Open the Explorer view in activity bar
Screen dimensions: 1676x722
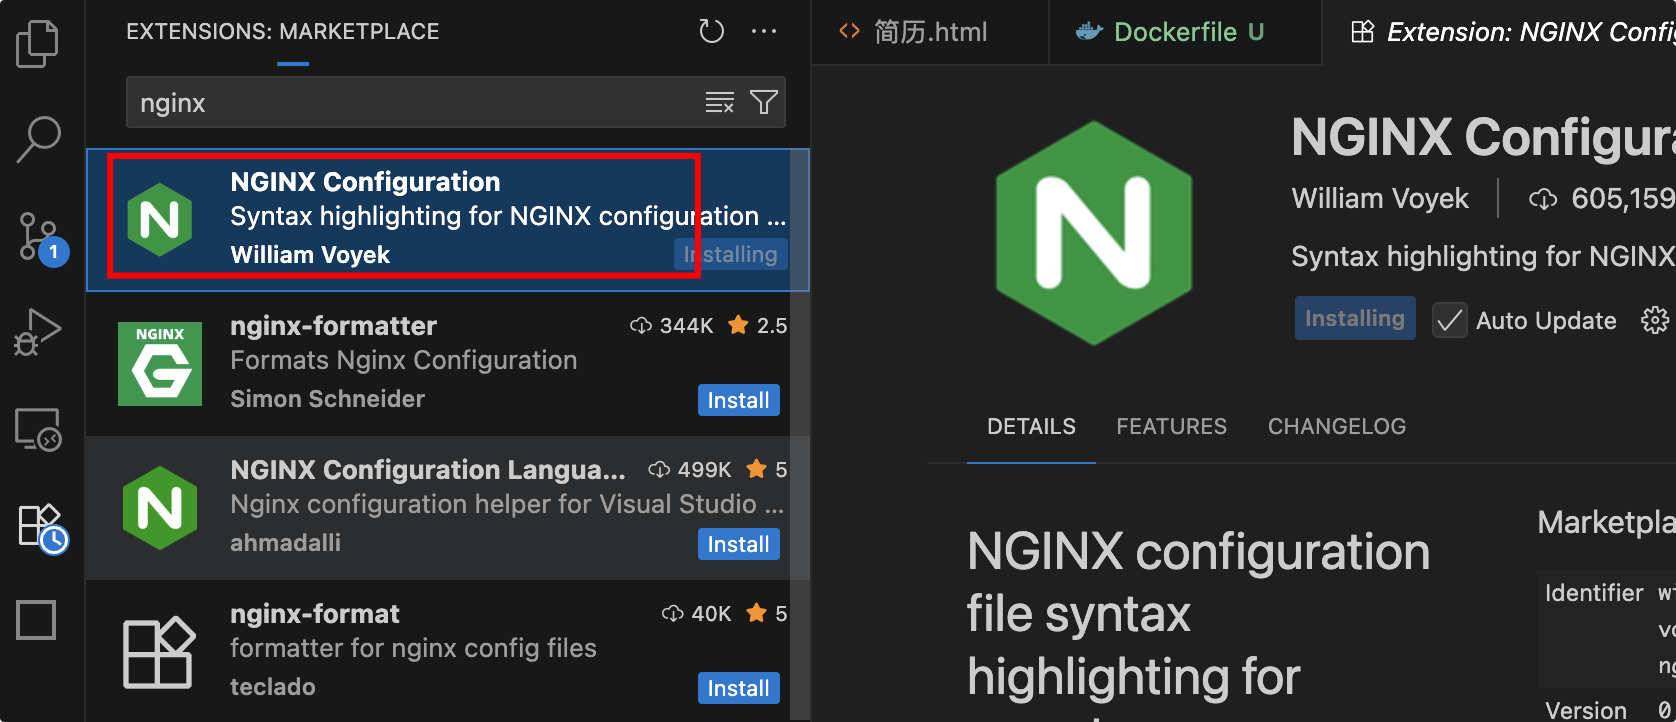tap(38, 44)
